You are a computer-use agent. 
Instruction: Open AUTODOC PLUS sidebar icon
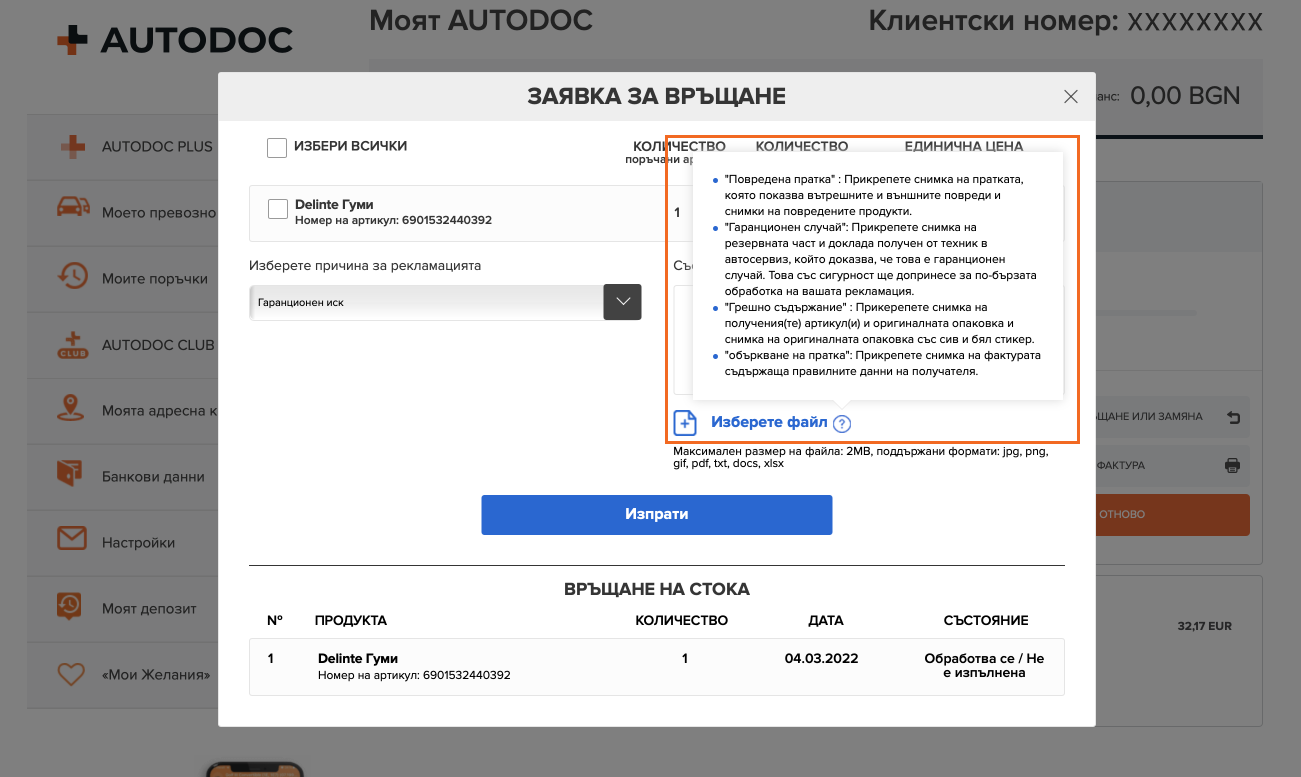click(x=71, y=146)
